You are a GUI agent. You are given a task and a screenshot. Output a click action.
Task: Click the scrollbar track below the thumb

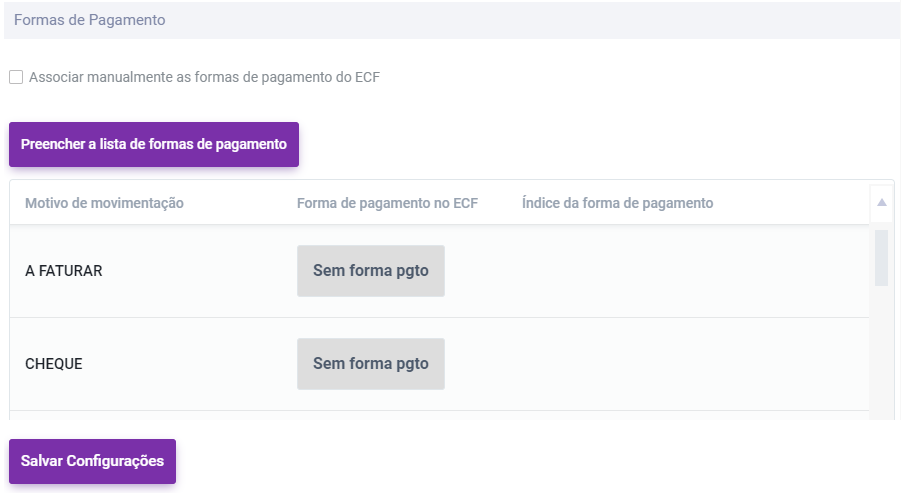pos(881,350)
